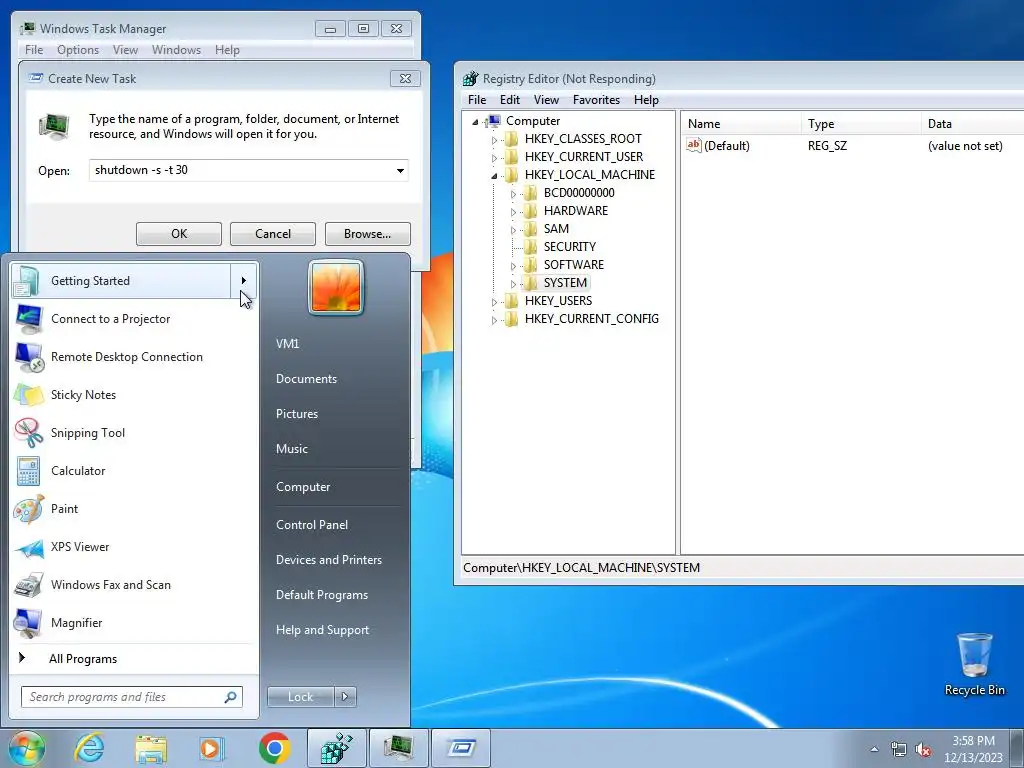
Task: Open File menu in Registry Editor
Action: tap(477, 100)
